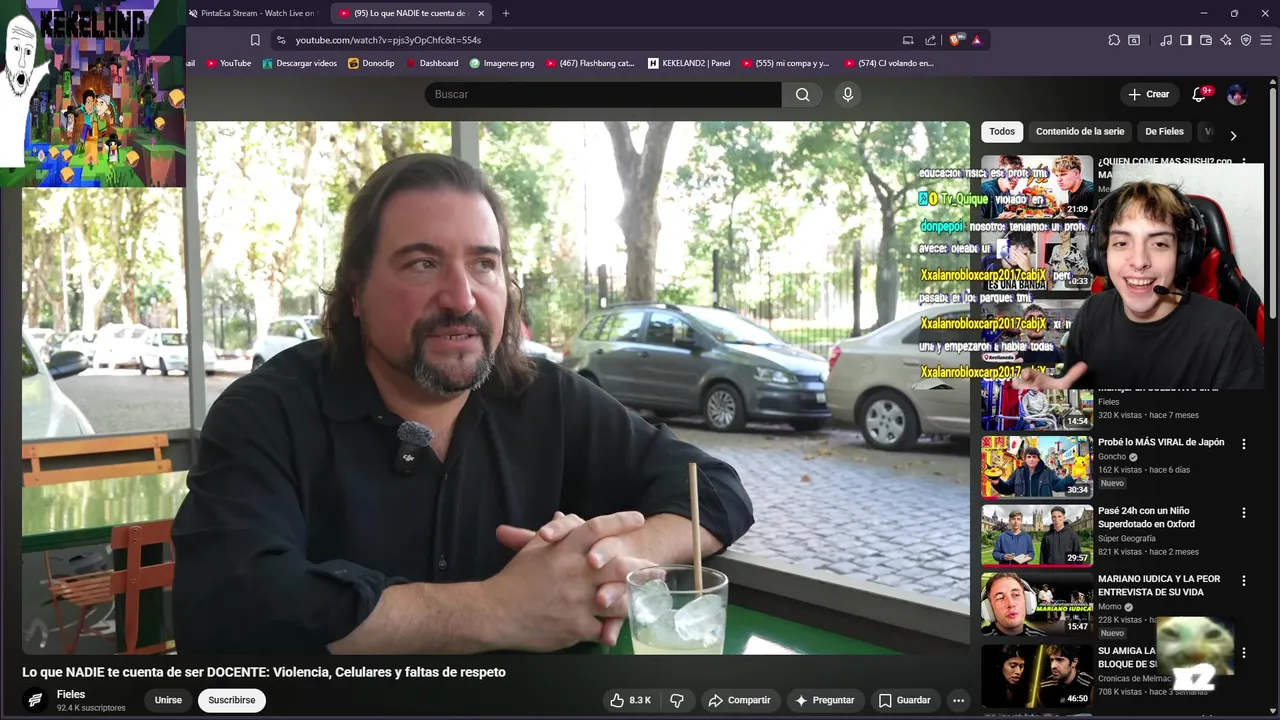Open the sushi video thumbnail with 21:09 duration
This screenshot has height=720, width=1280.
click(1037, 186)
